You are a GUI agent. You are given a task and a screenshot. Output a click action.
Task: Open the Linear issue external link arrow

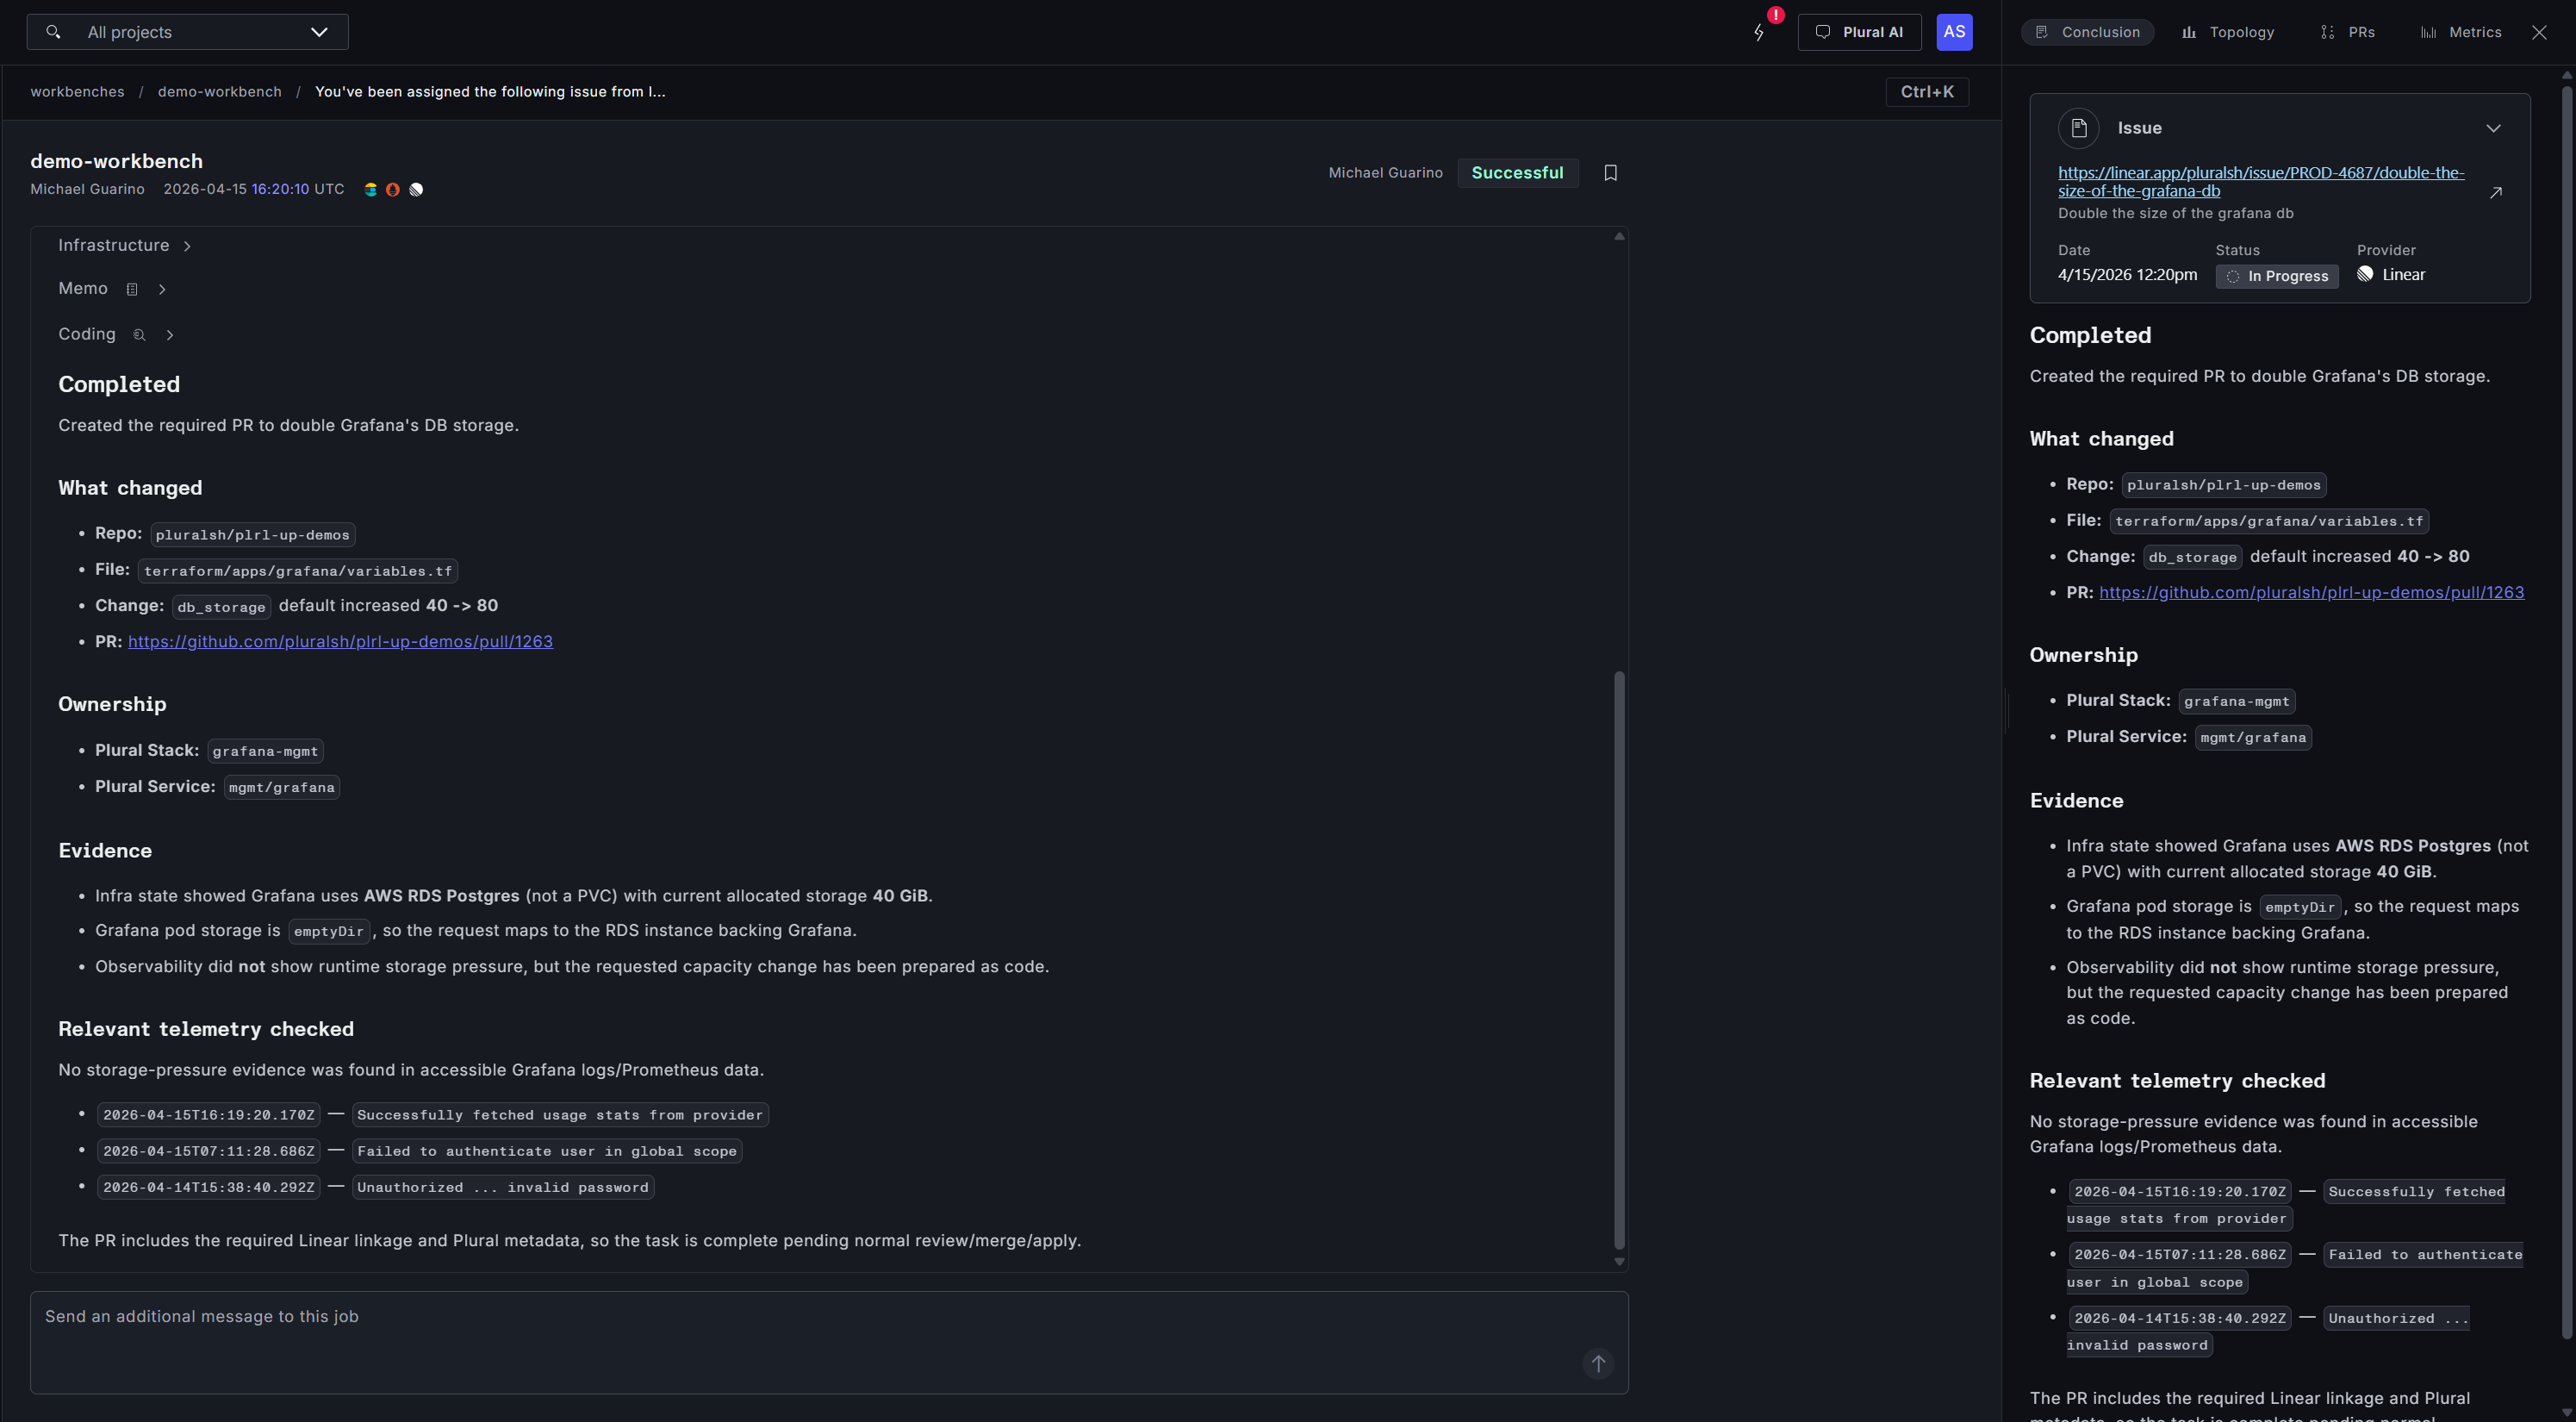[2495, 192]
